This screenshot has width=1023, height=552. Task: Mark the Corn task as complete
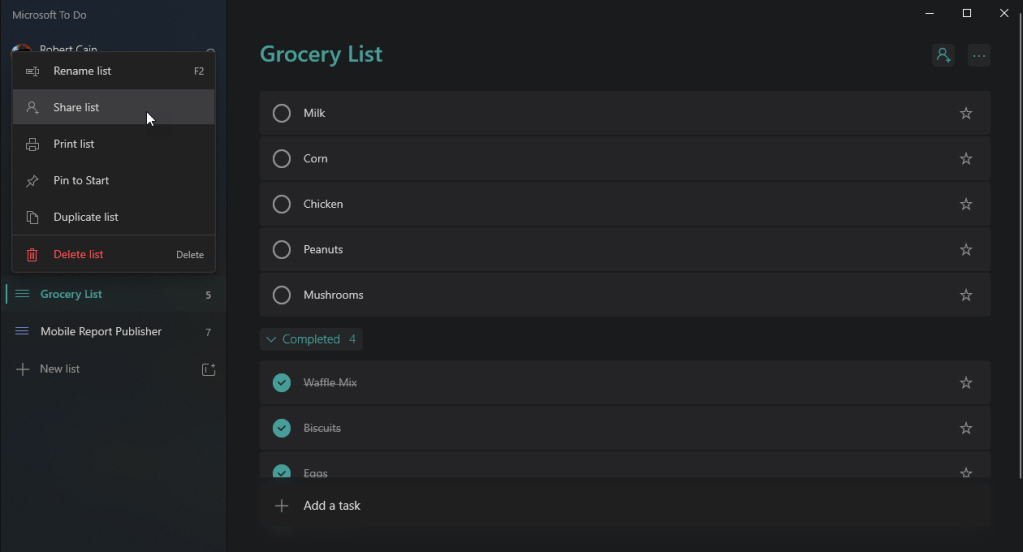point(282,159)
